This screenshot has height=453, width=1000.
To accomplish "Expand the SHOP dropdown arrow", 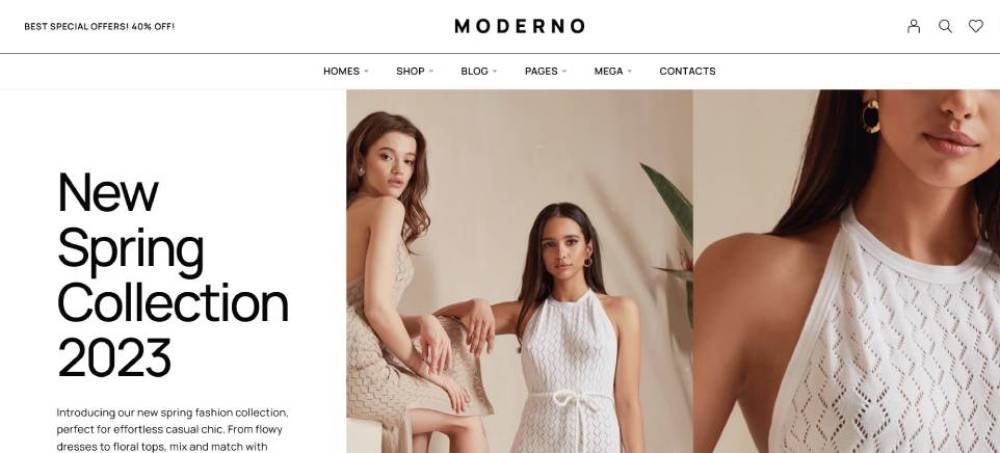I will coord(431,71).
